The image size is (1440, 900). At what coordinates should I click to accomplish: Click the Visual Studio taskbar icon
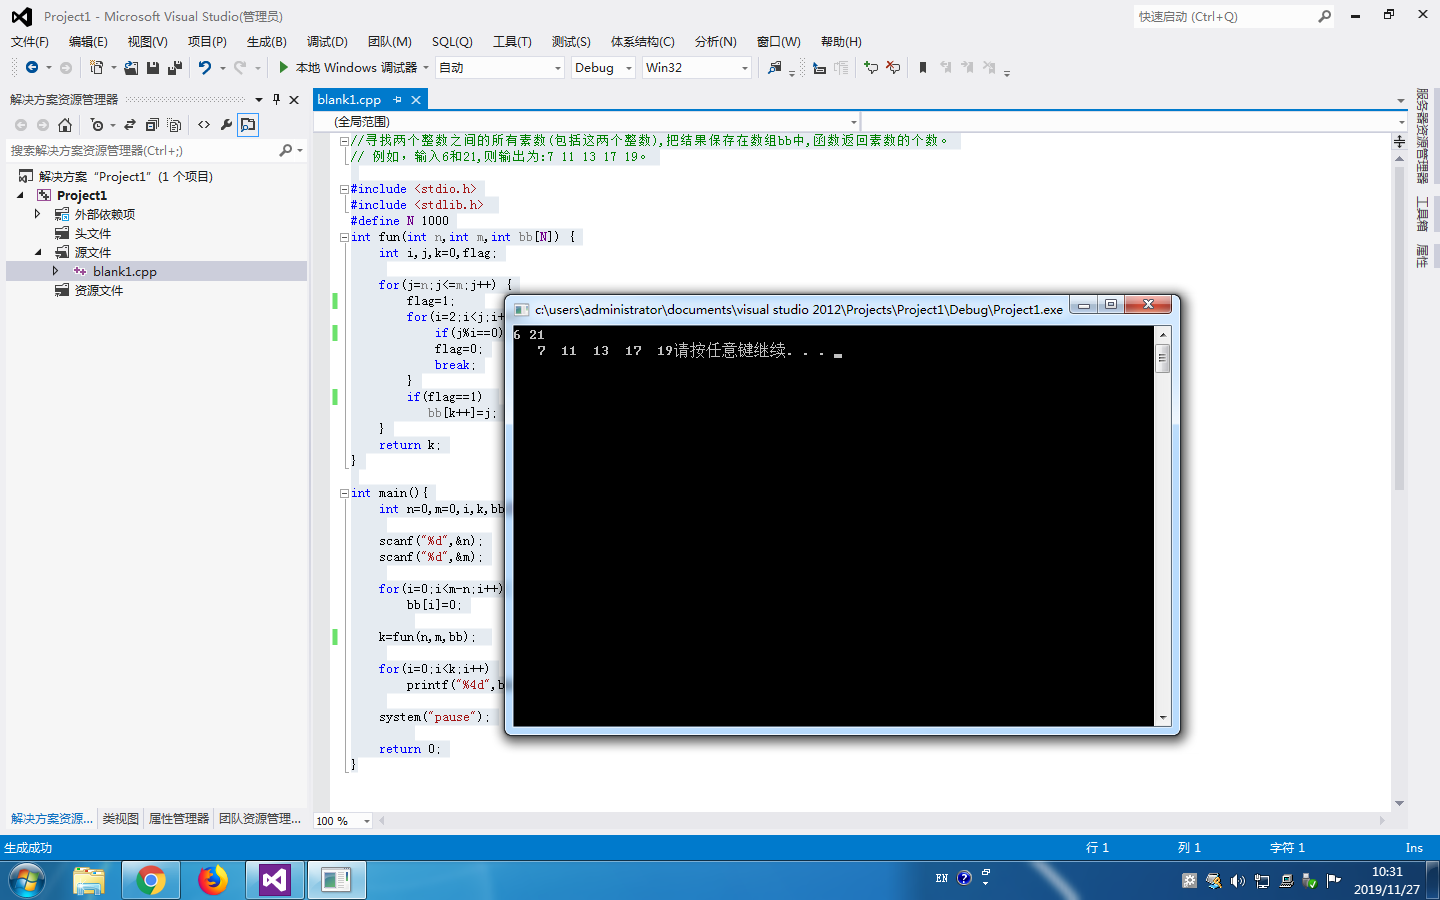(274, 880)
